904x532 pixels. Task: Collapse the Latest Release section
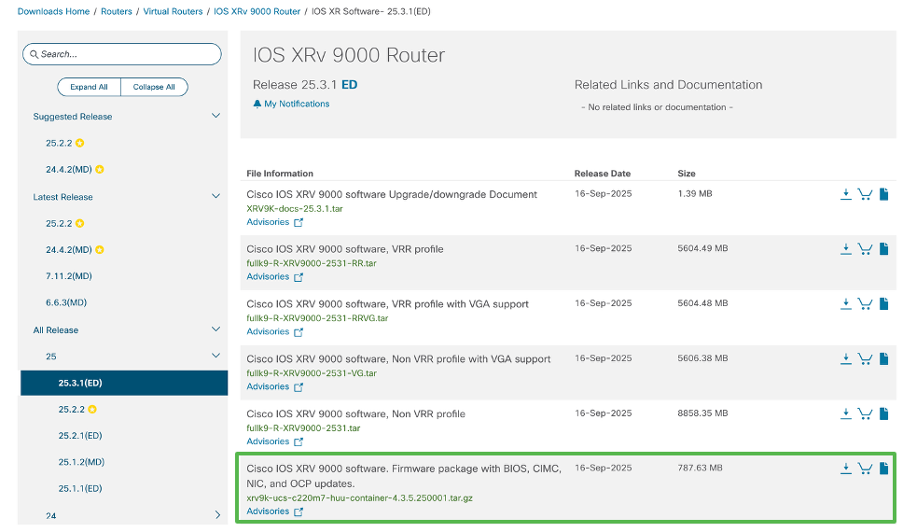216,197
